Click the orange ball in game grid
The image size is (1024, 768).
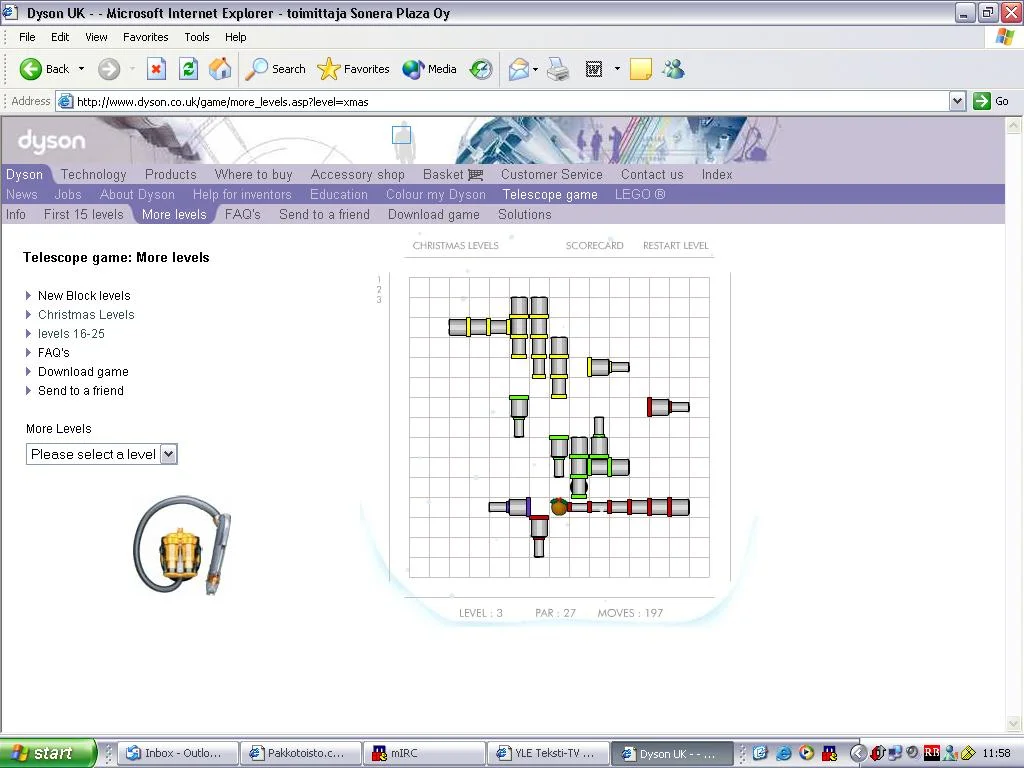click(x=559, y=507)
